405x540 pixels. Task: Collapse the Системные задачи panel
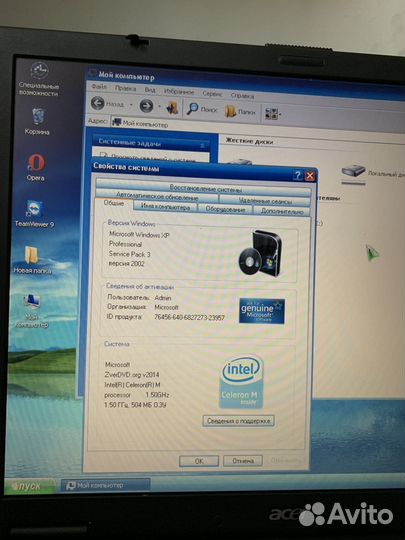(x=202, y=146)
